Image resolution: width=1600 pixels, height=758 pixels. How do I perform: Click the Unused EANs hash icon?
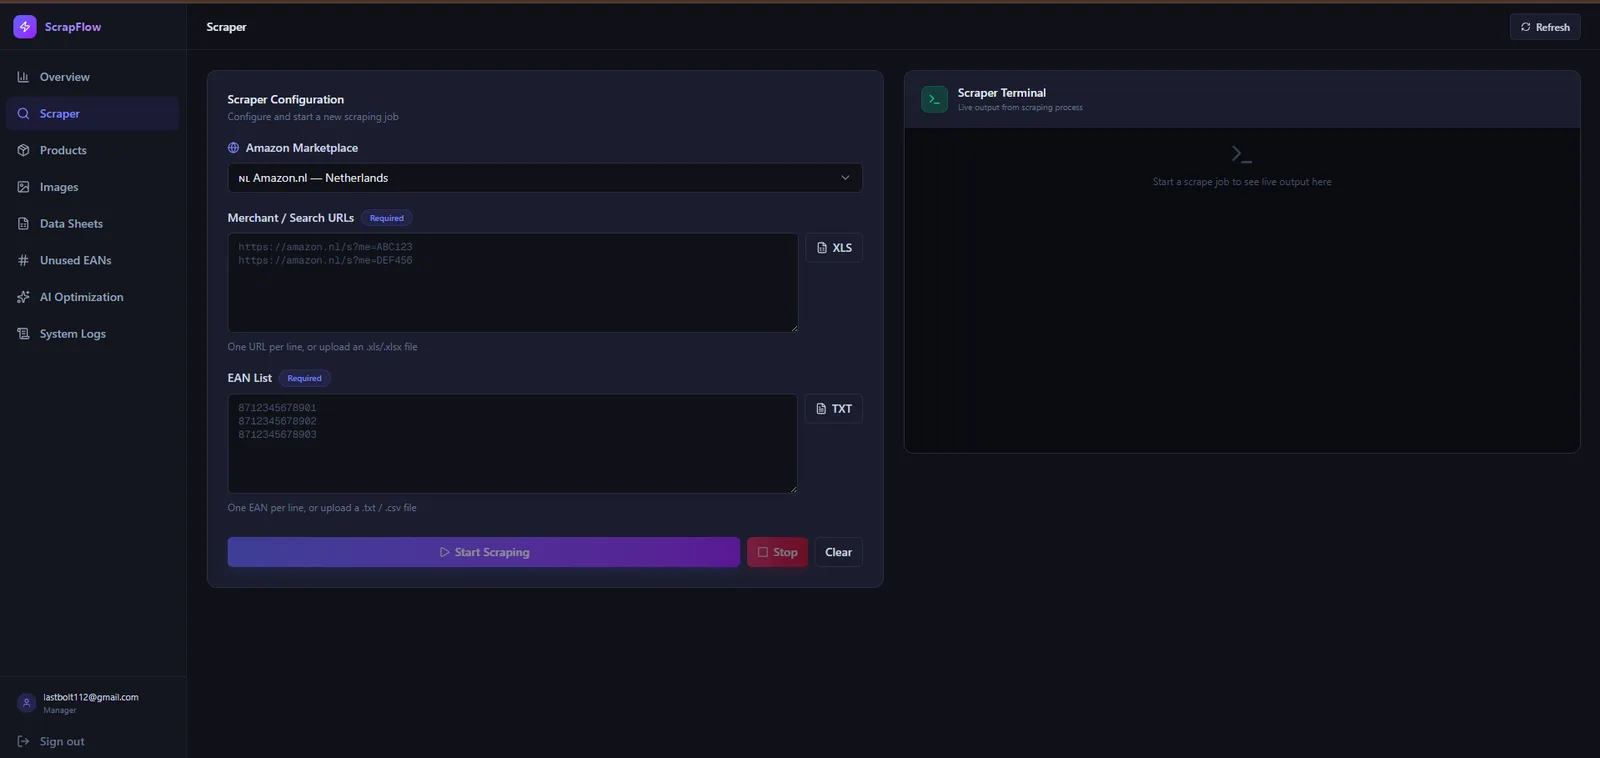23,260
